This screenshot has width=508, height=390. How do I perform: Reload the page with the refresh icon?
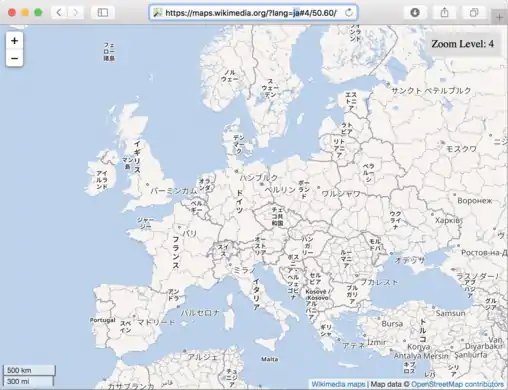click(349, 13)
